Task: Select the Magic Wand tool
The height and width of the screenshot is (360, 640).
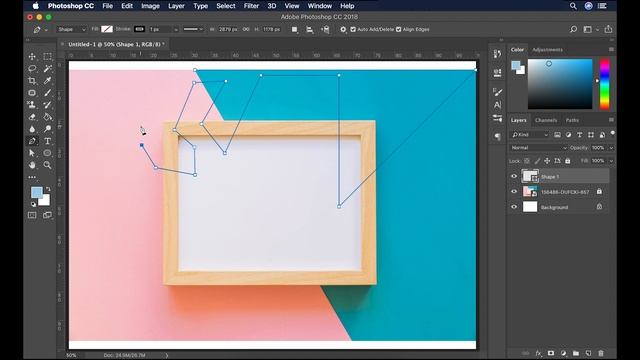Action: (47, 69)
